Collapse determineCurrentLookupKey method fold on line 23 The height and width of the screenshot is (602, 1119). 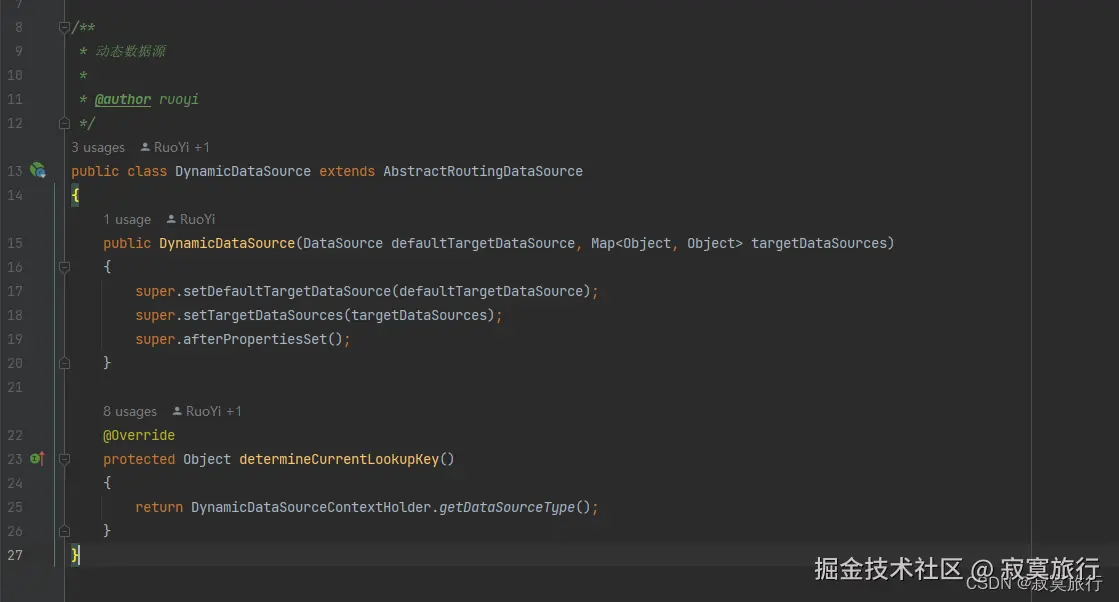pos(64,459)
